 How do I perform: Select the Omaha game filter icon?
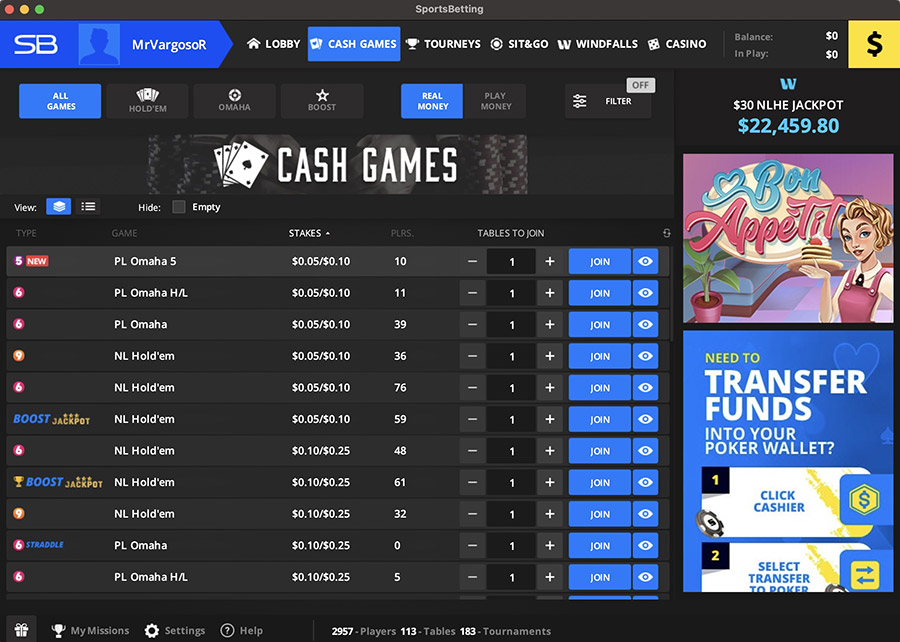point(234,100)
